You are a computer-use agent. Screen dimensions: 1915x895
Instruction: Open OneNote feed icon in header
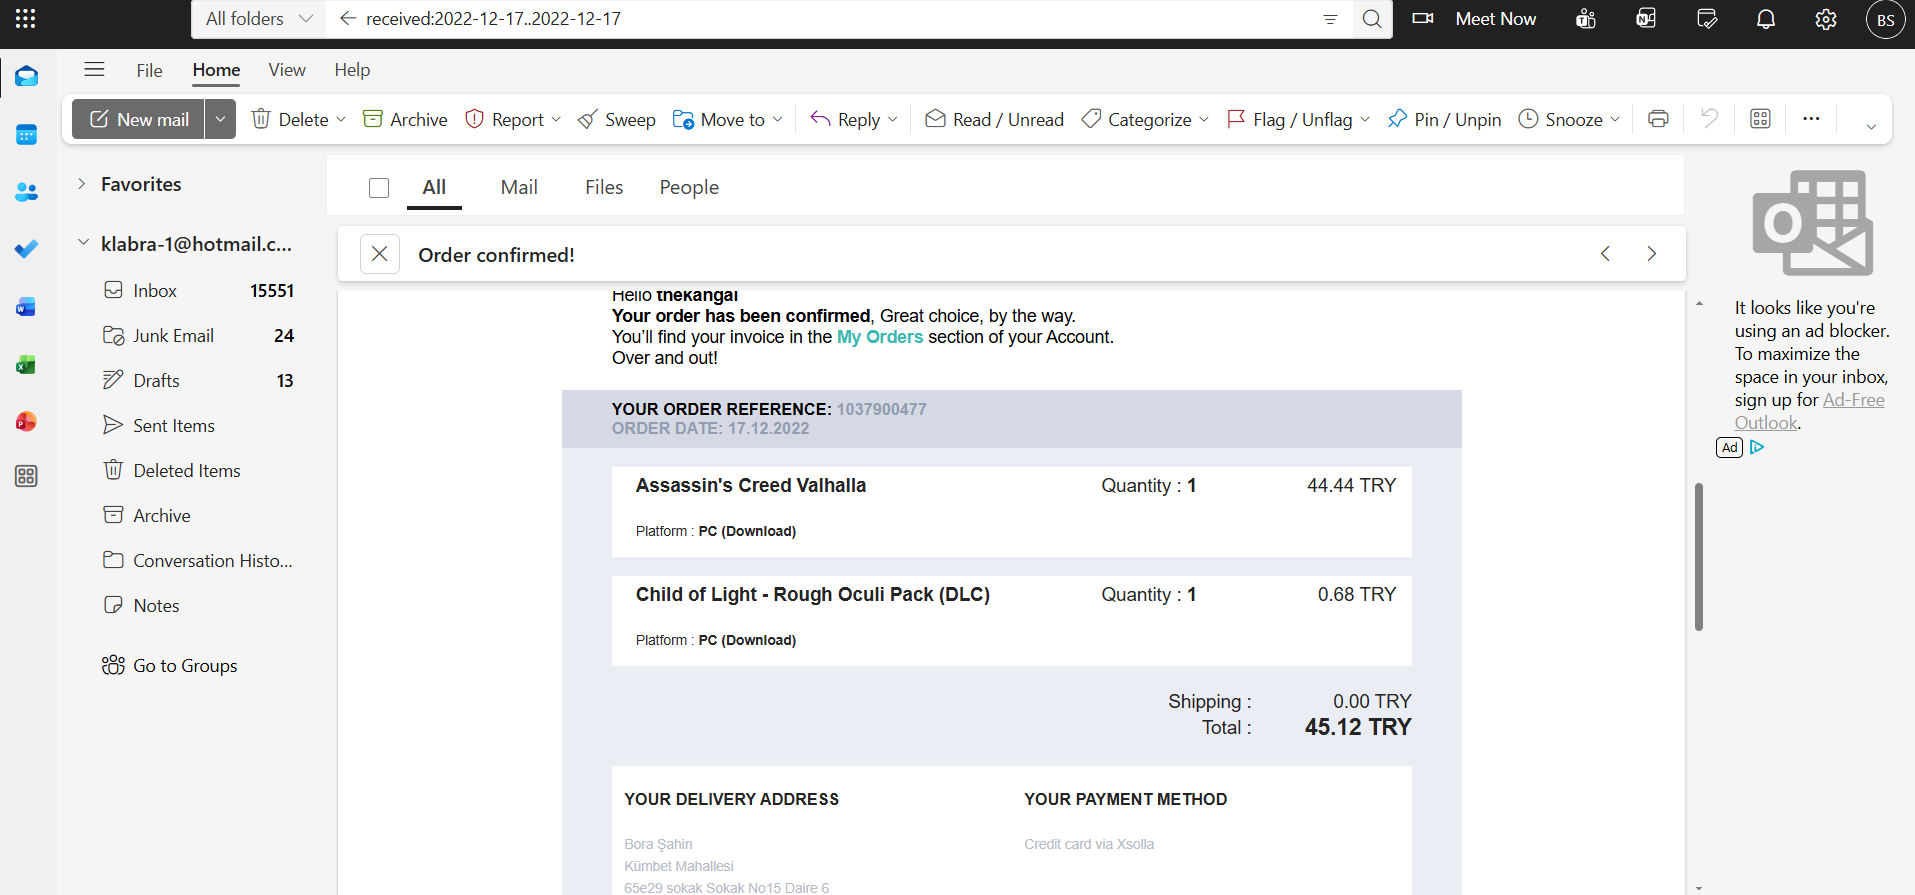[1646, 19]
